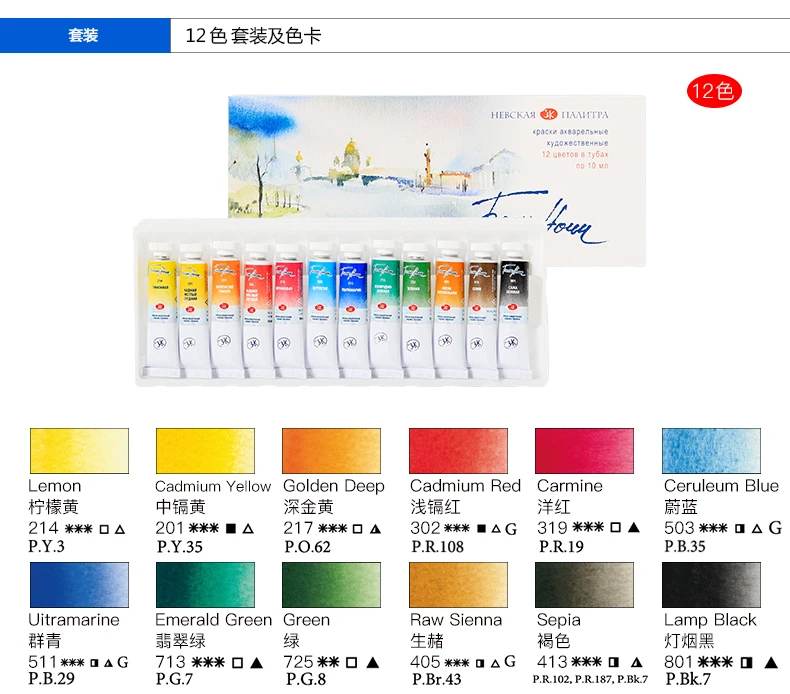Select the Cadmium Red swatch

458,451
